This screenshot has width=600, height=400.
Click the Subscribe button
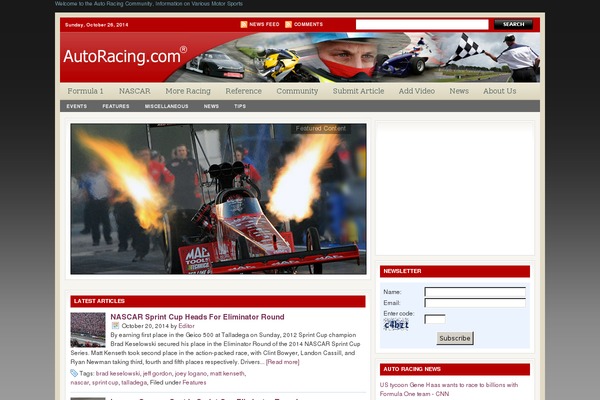point(455,338)
